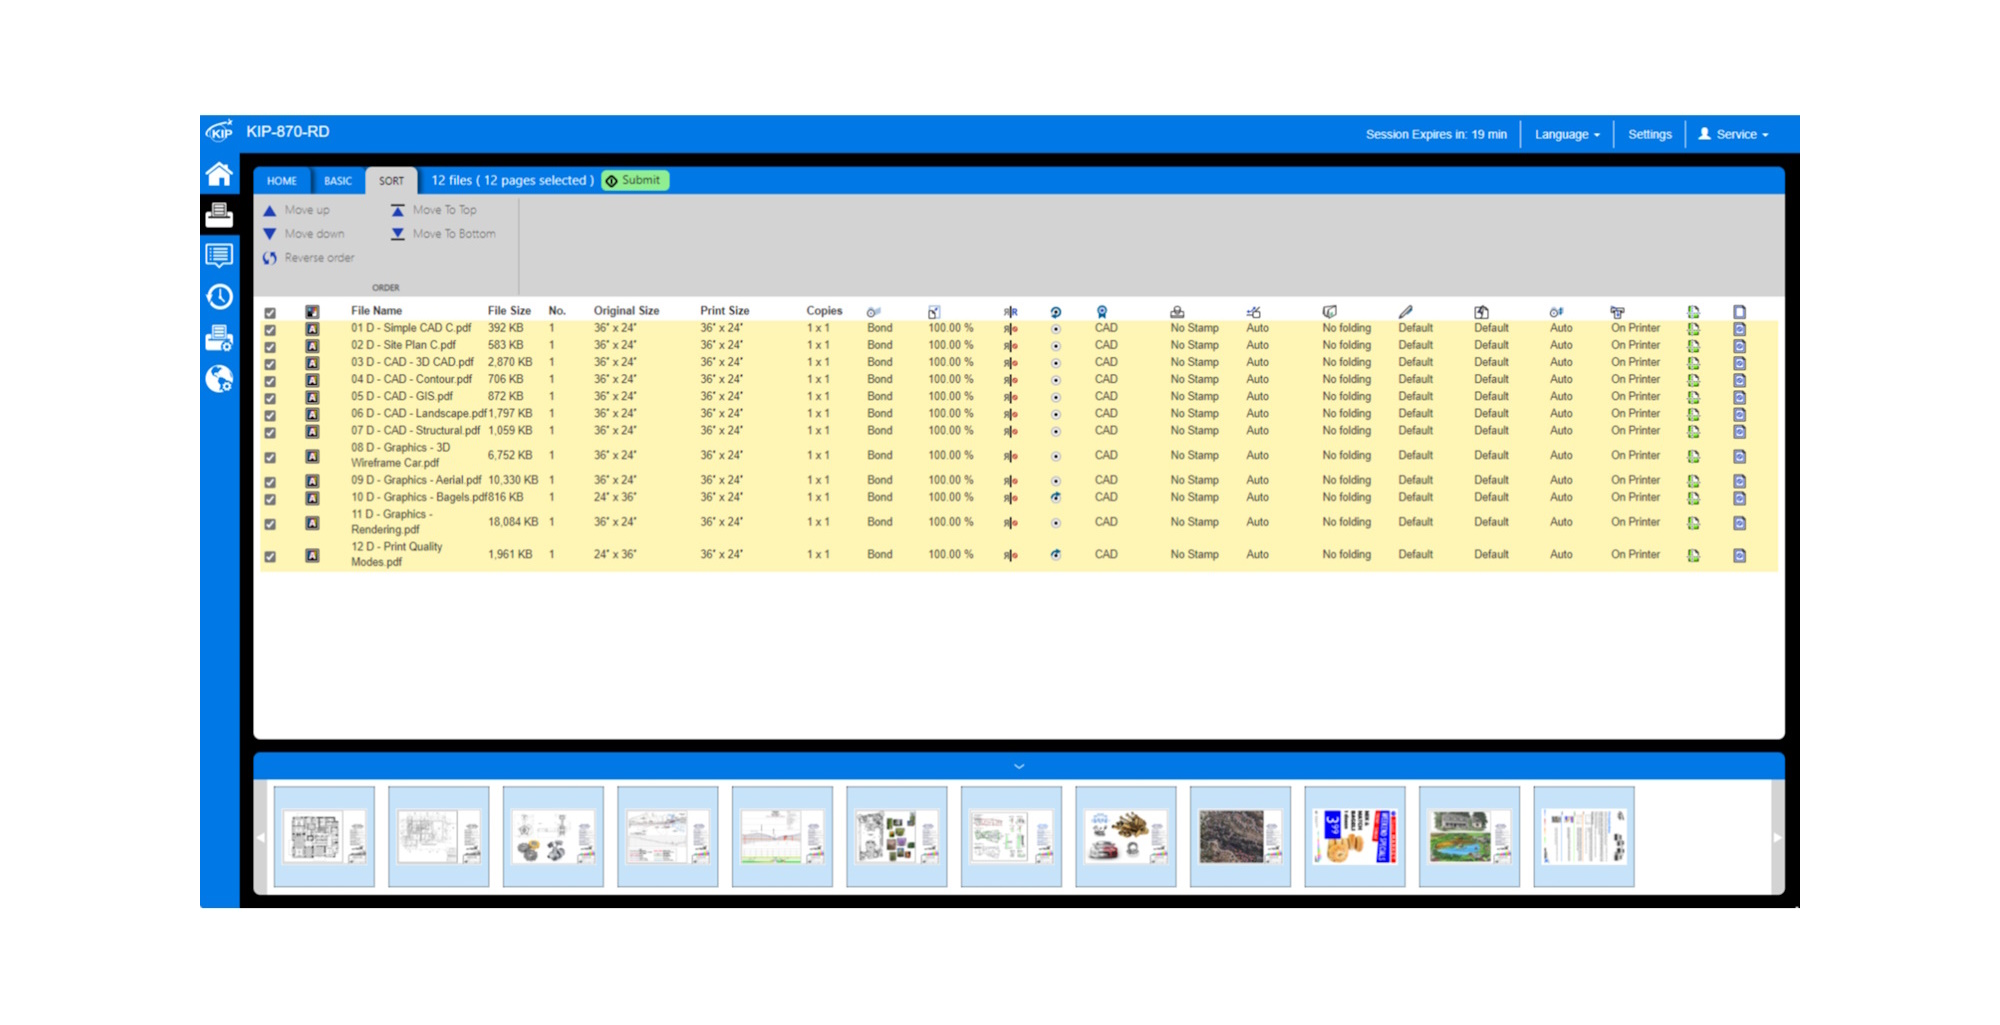
Task: Select the bagels advertisement thumbnail
Action: 1355,836
